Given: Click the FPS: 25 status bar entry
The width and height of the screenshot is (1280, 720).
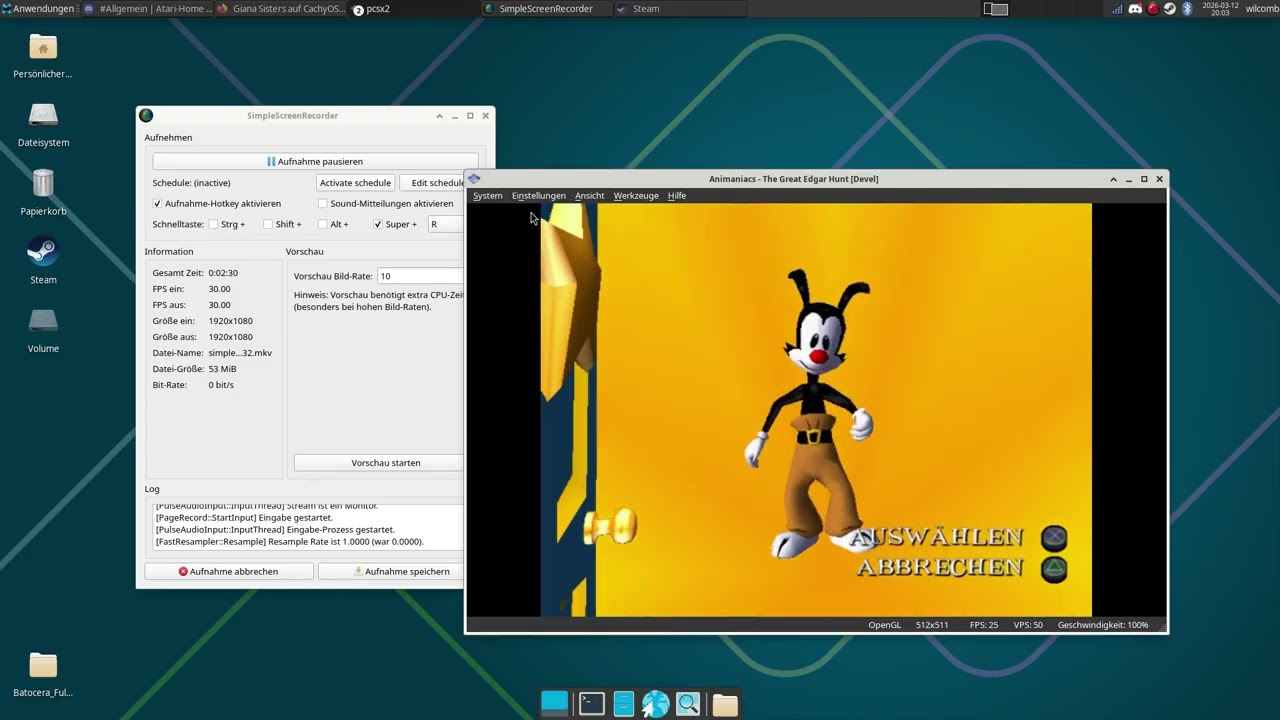Looking at the screenshot, I should [984, 625].
